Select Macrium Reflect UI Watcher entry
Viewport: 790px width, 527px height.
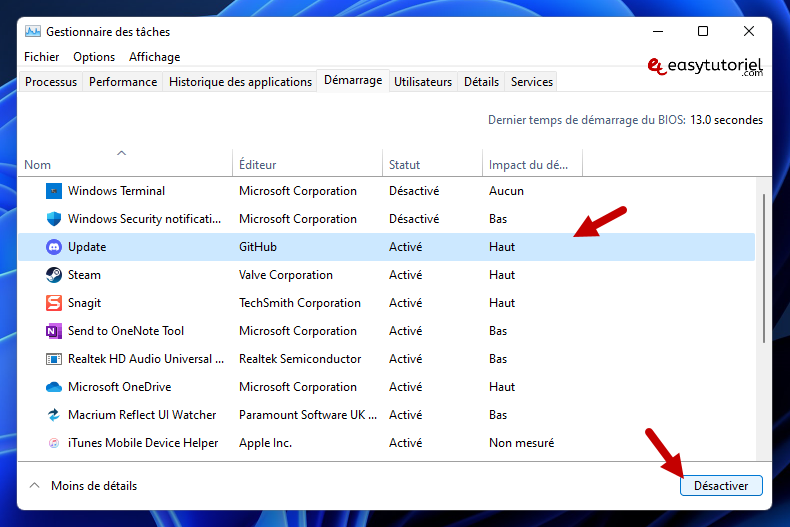click(142, 415)
